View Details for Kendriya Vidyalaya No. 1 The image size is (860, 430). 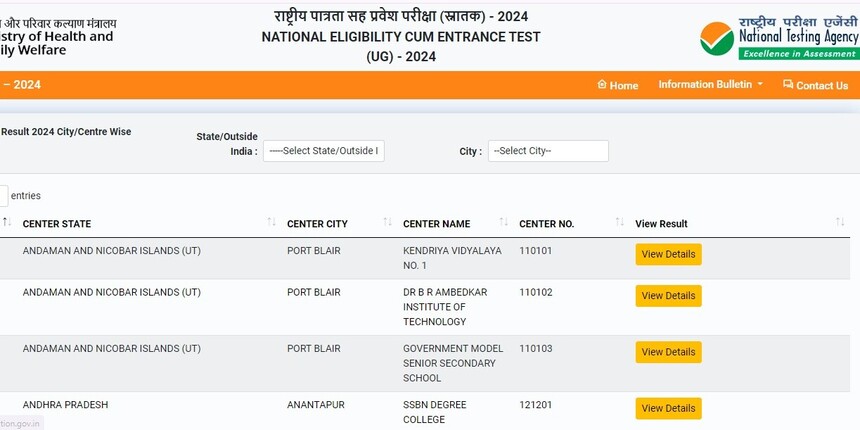669,254
